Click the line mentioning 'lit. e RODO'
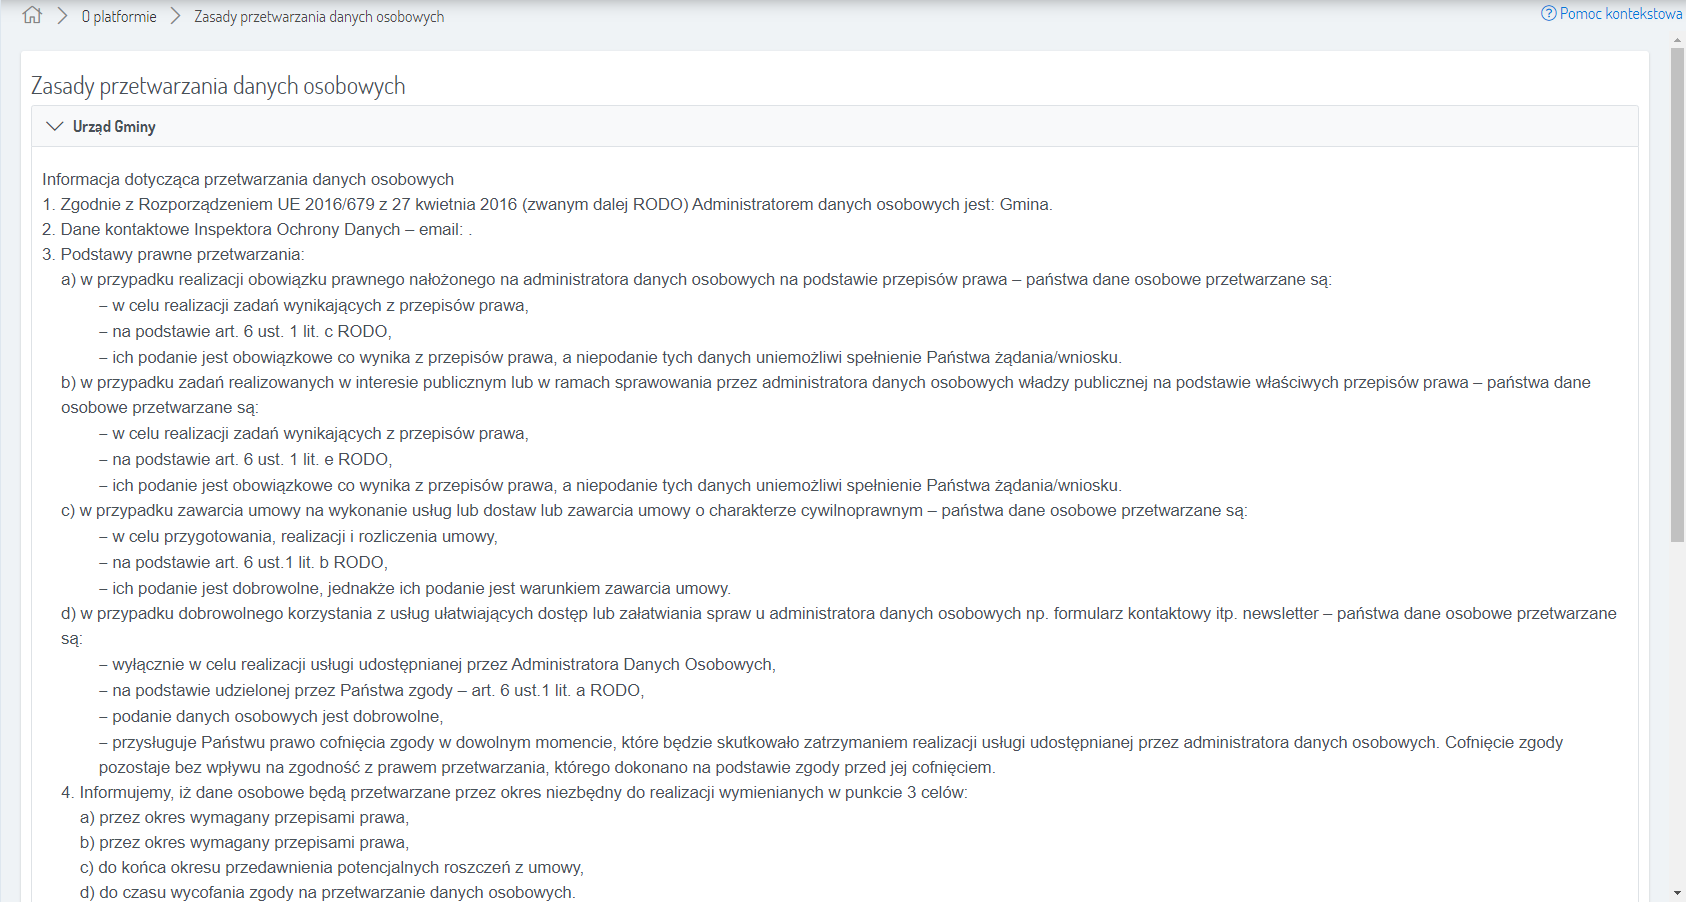 (x=245, y=460)
